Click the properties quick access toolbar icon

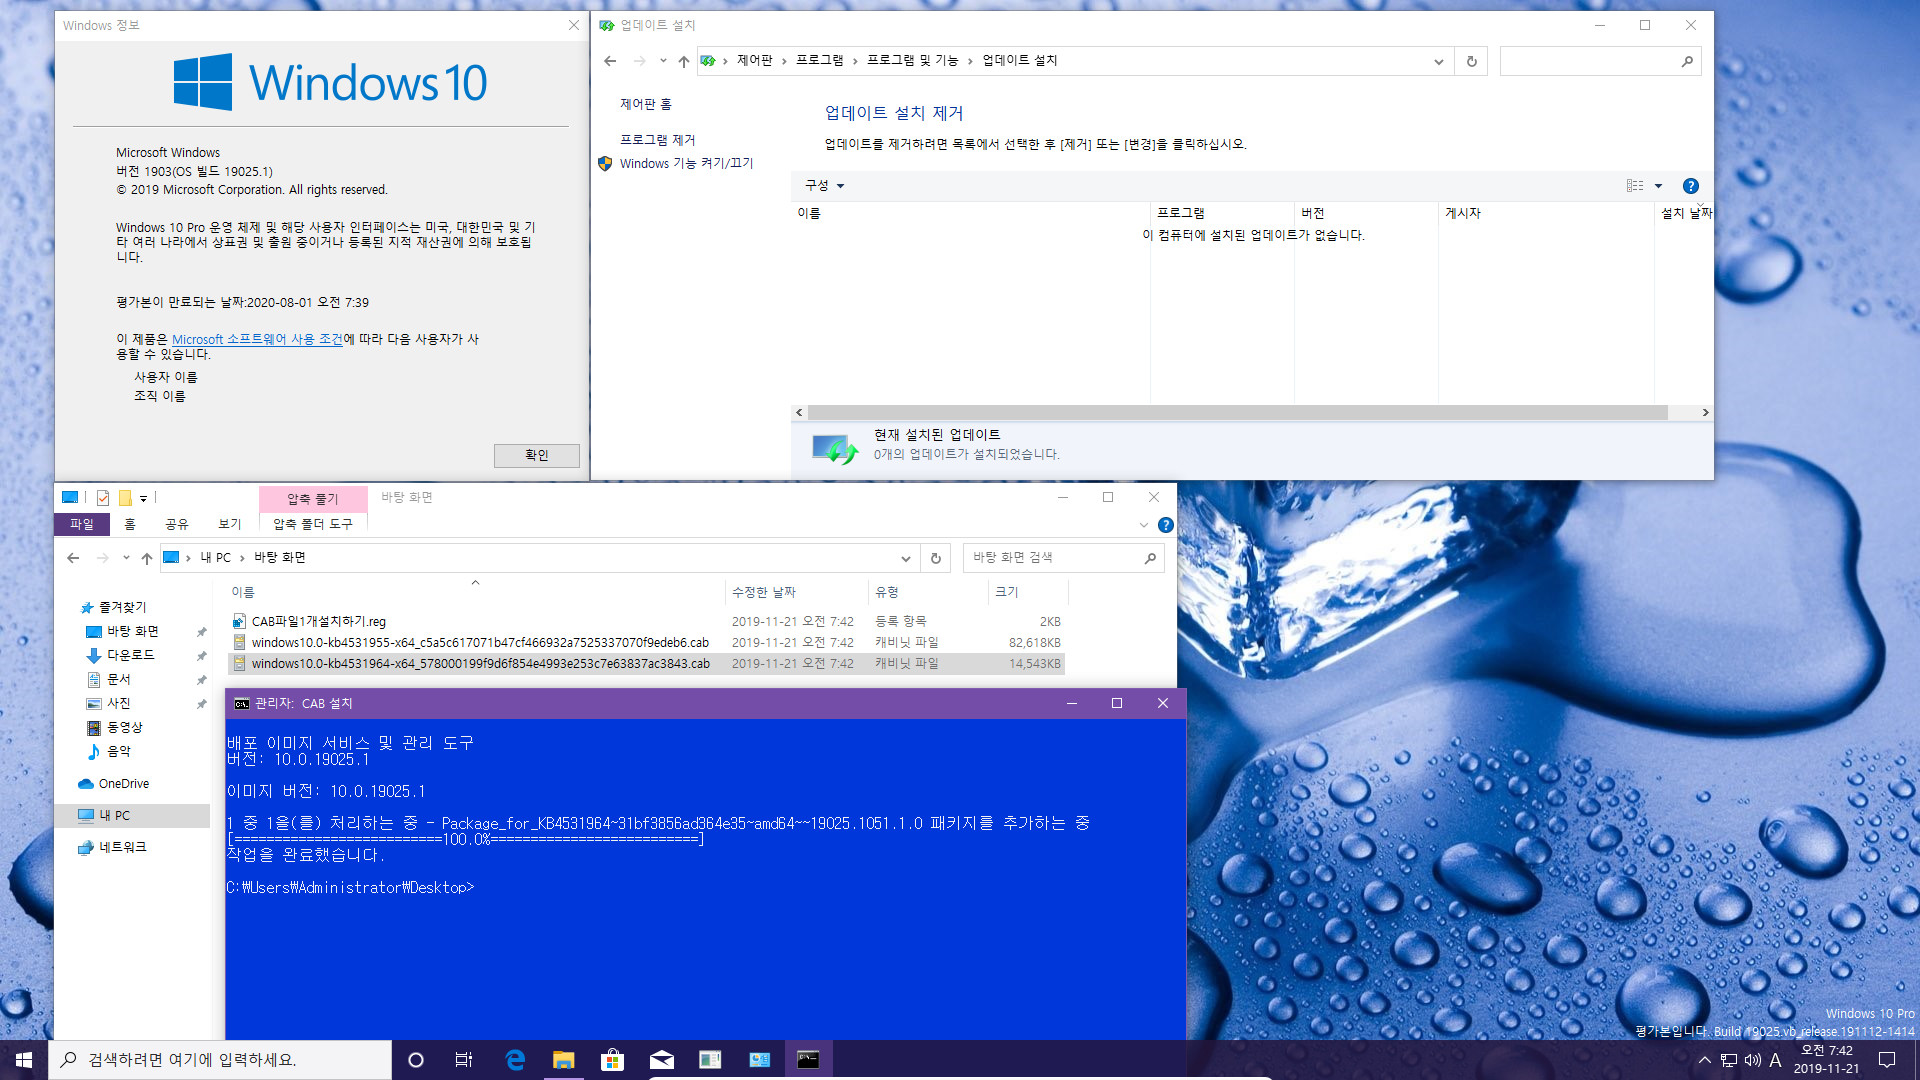pos(103,498)
